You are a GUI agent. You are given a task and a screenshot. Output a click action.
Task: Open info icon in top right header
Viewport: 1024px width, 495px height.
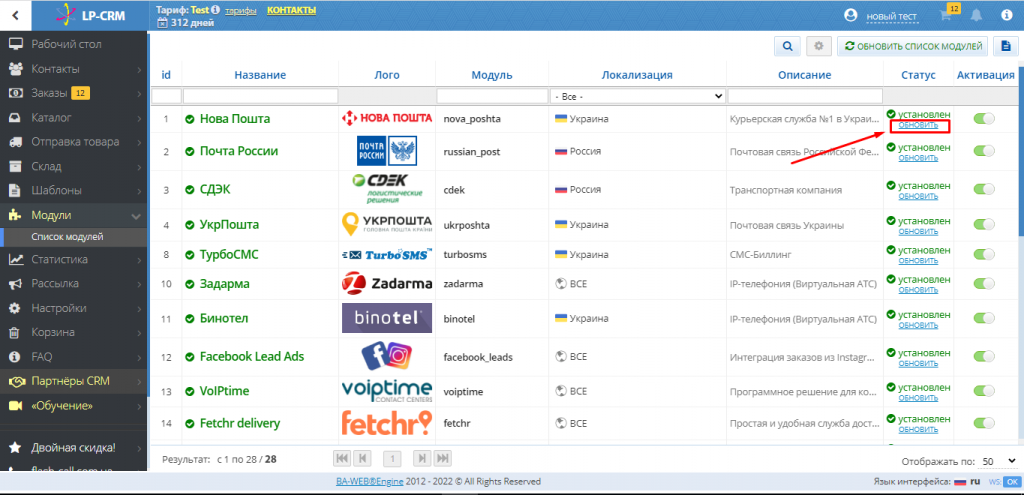point(1006,16)
